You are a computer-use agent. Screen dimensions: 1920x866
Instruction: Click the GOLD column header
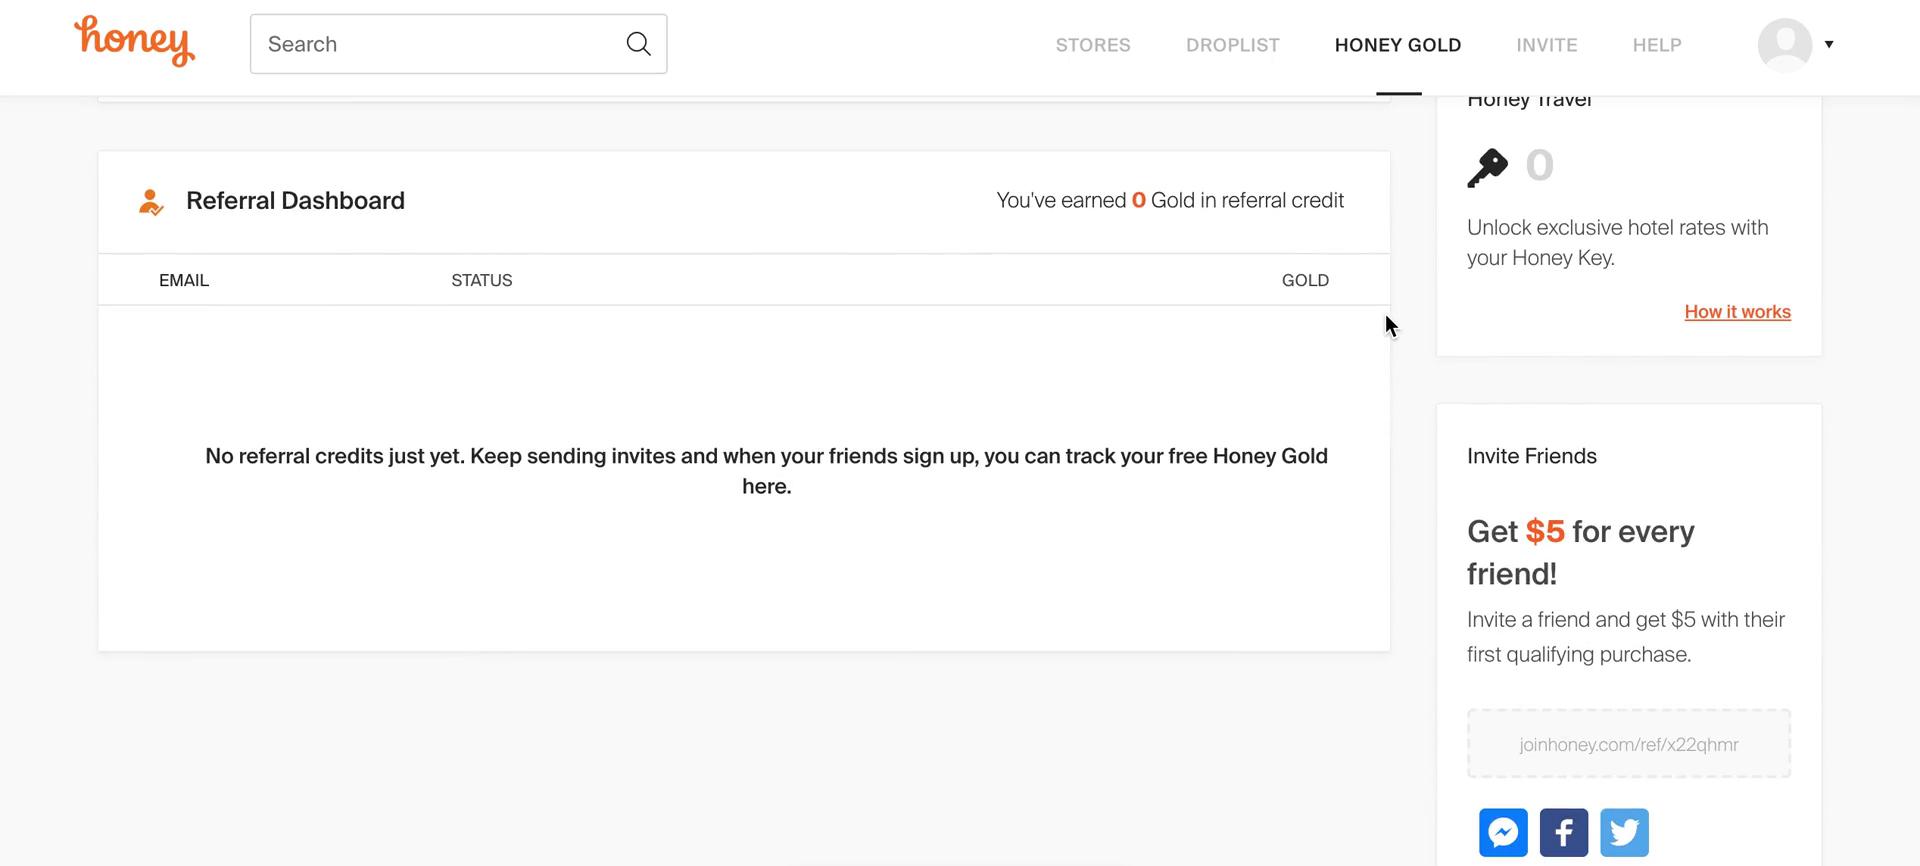pyautogui.click(x=1305, y=280)
